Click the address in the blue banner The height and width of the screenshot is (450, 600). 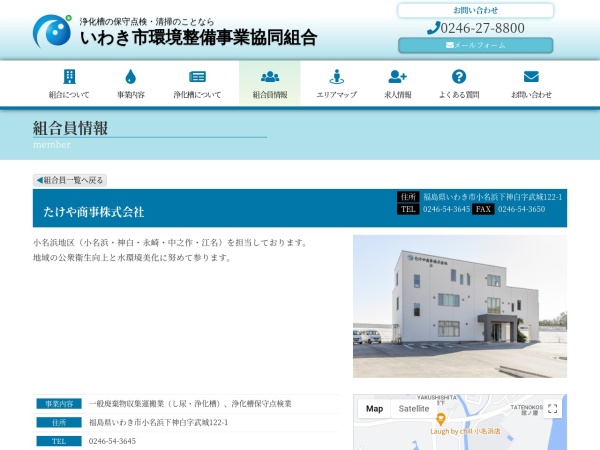pyautogui.click(x=492, y=197)
